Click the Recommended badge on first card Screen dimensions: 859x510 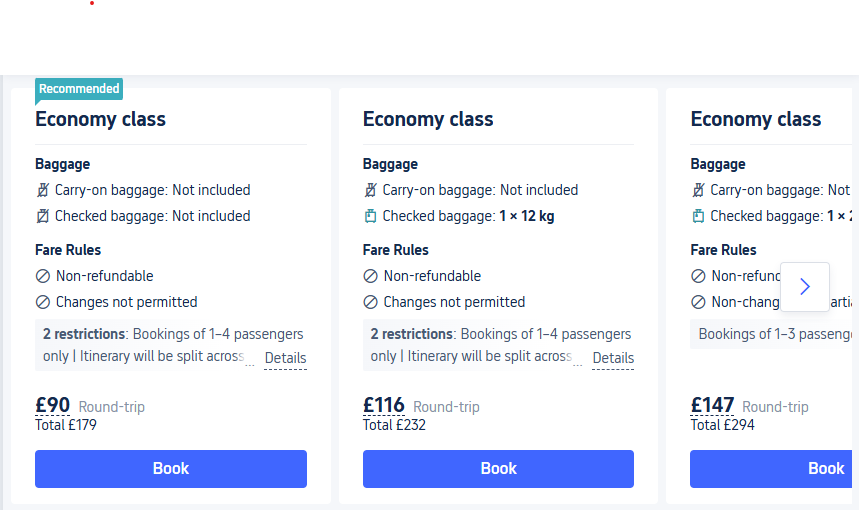[79, 89]
